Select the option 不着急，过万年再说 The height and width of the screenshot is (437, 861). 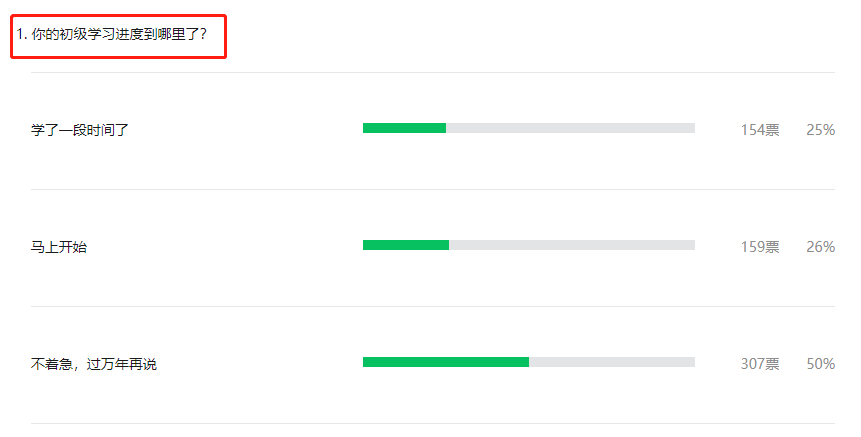[x=94, y=364]
